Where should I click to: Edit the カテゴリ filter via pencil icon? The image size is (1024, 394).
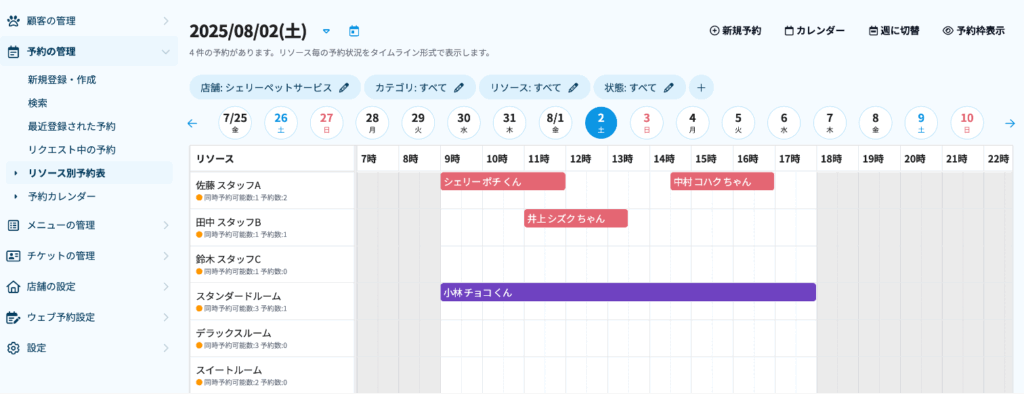pyautogui.click(x=459, y=87)
